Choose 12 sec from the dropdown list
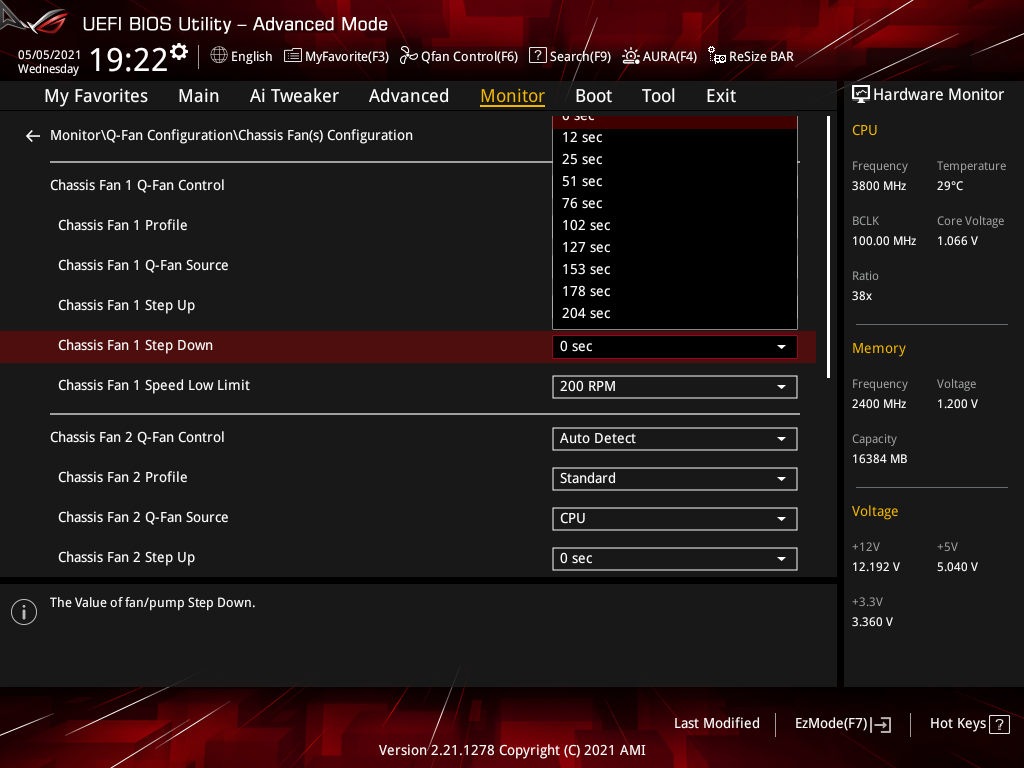The width and height of the screenshot is (1024, 768). click(675, 137)
